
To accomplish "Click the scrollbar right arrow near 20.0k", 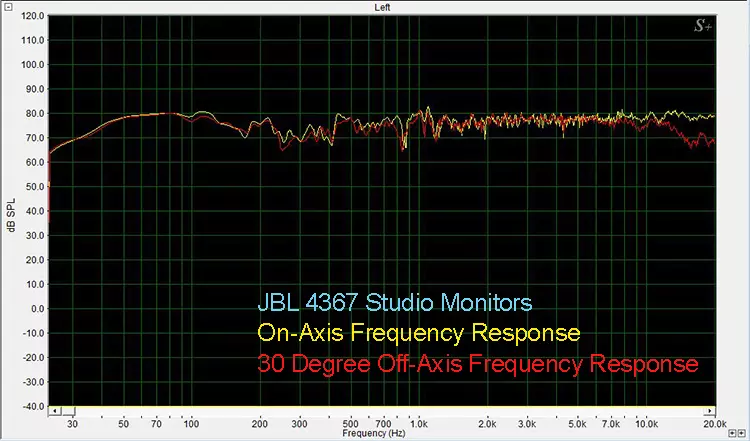I will tap(709, 411).
